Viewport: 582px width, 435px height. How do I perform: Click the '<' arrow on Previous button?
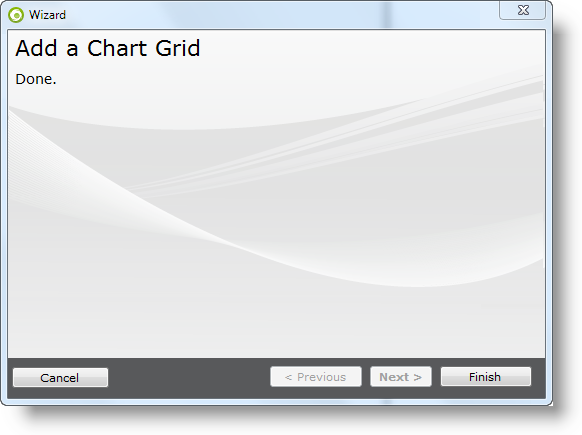click(288, 377)
